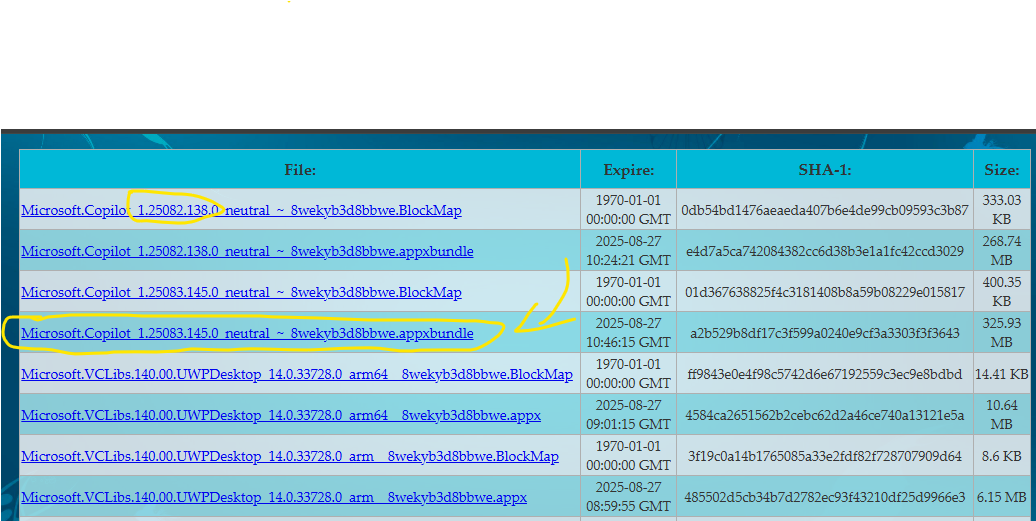The width and height of the screenshot is (1036, 521).
Task: Click the 6.15 MB size cell
Action: pyautogui.click(x=1002, y=497)
